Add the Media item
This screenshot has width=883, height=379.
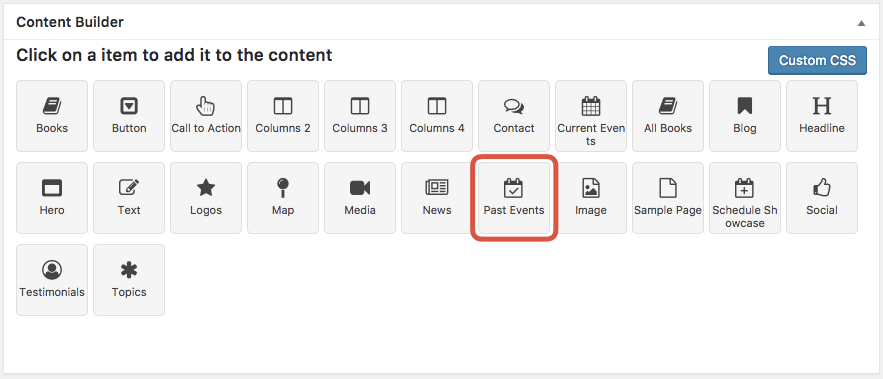(360, 198)
